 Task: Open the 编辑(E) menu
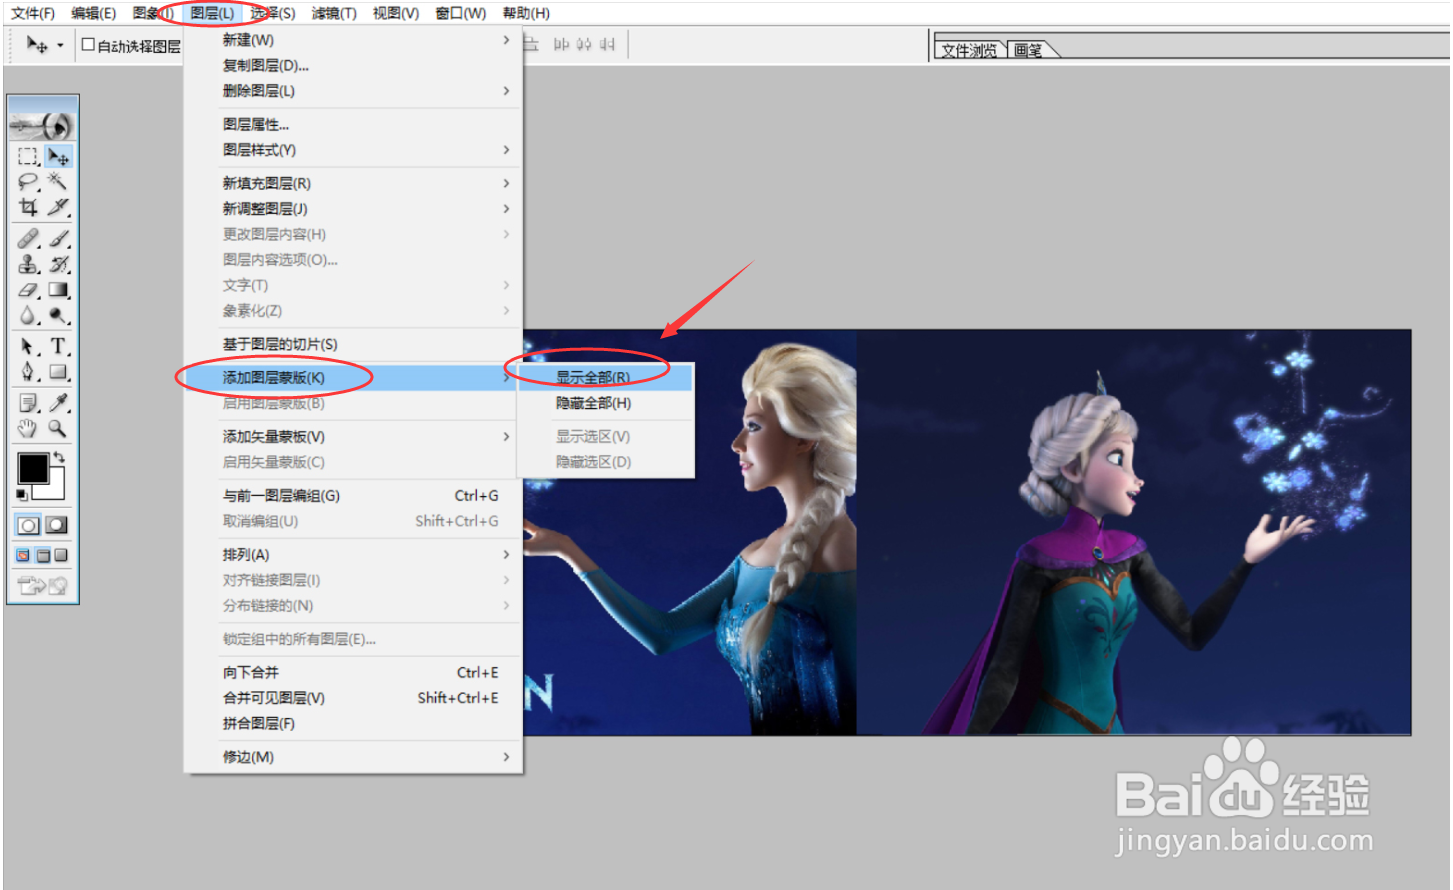pyautogui.click(x=94, y=13)
